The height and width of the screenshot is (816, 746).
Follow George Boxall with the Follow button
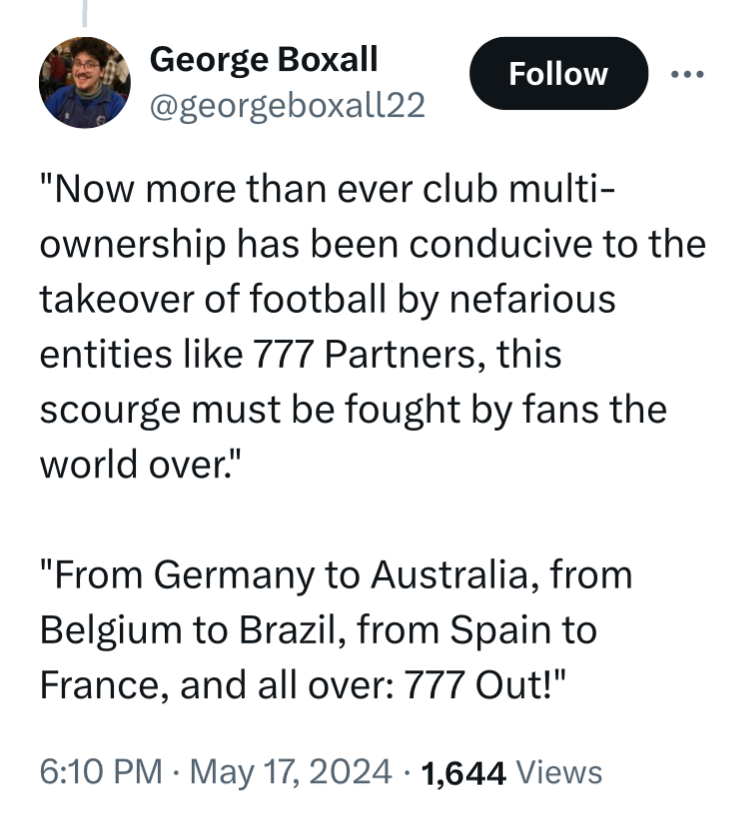(x=559, y=73)
